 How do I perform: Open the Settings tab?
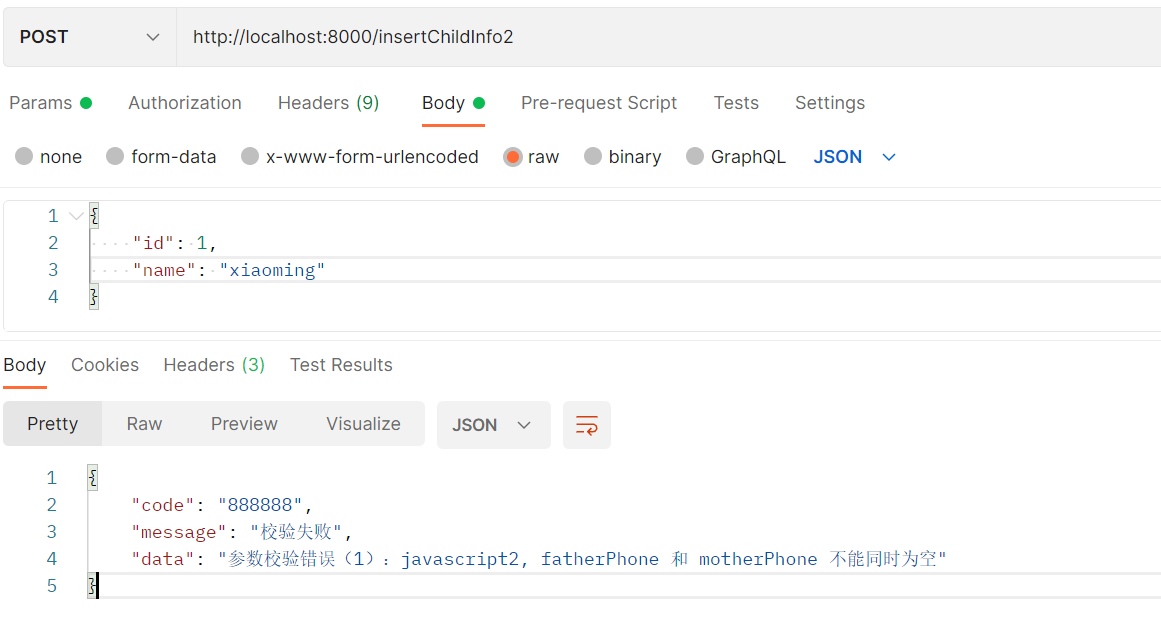pyautogui.click(x=830, y=103)
